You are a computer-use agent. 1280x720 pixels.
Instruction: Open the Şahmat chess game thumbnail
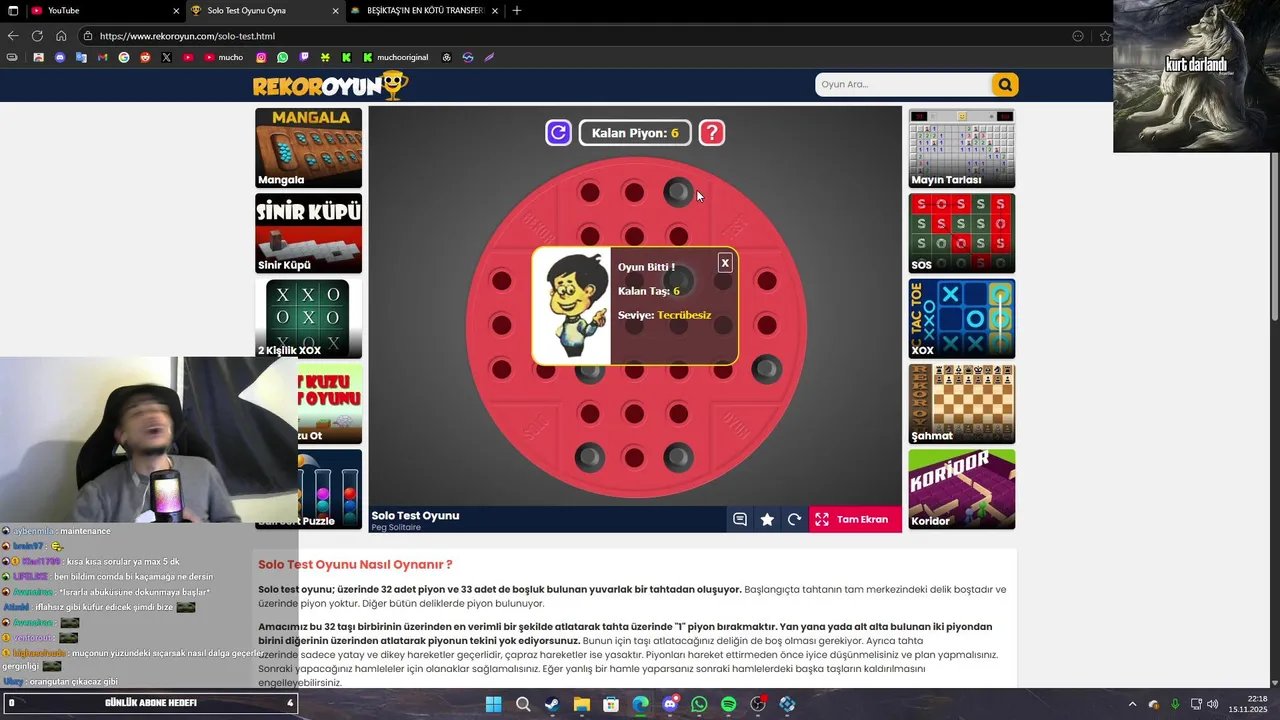[961, 404]
